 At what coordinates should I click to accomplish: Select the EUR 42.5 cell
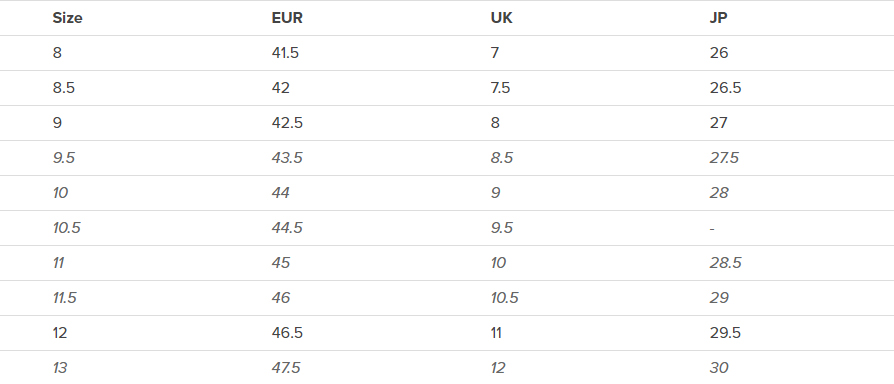click(287, 123)
